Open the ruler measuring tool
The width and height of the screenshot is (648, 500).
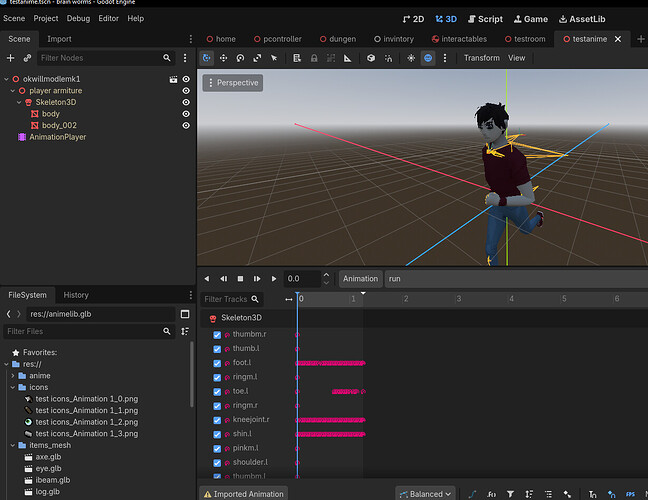coord(348,58)
